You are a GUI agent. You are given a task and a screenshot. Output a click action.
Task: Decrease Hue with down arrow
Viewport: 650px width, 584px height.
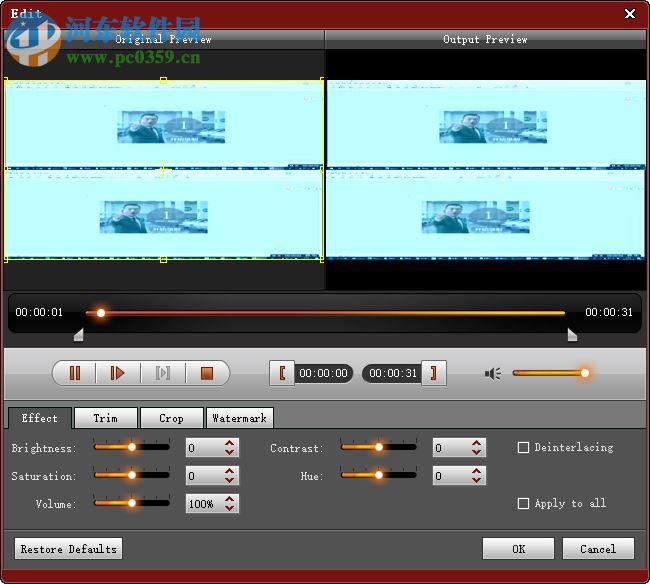pos(477,480)
